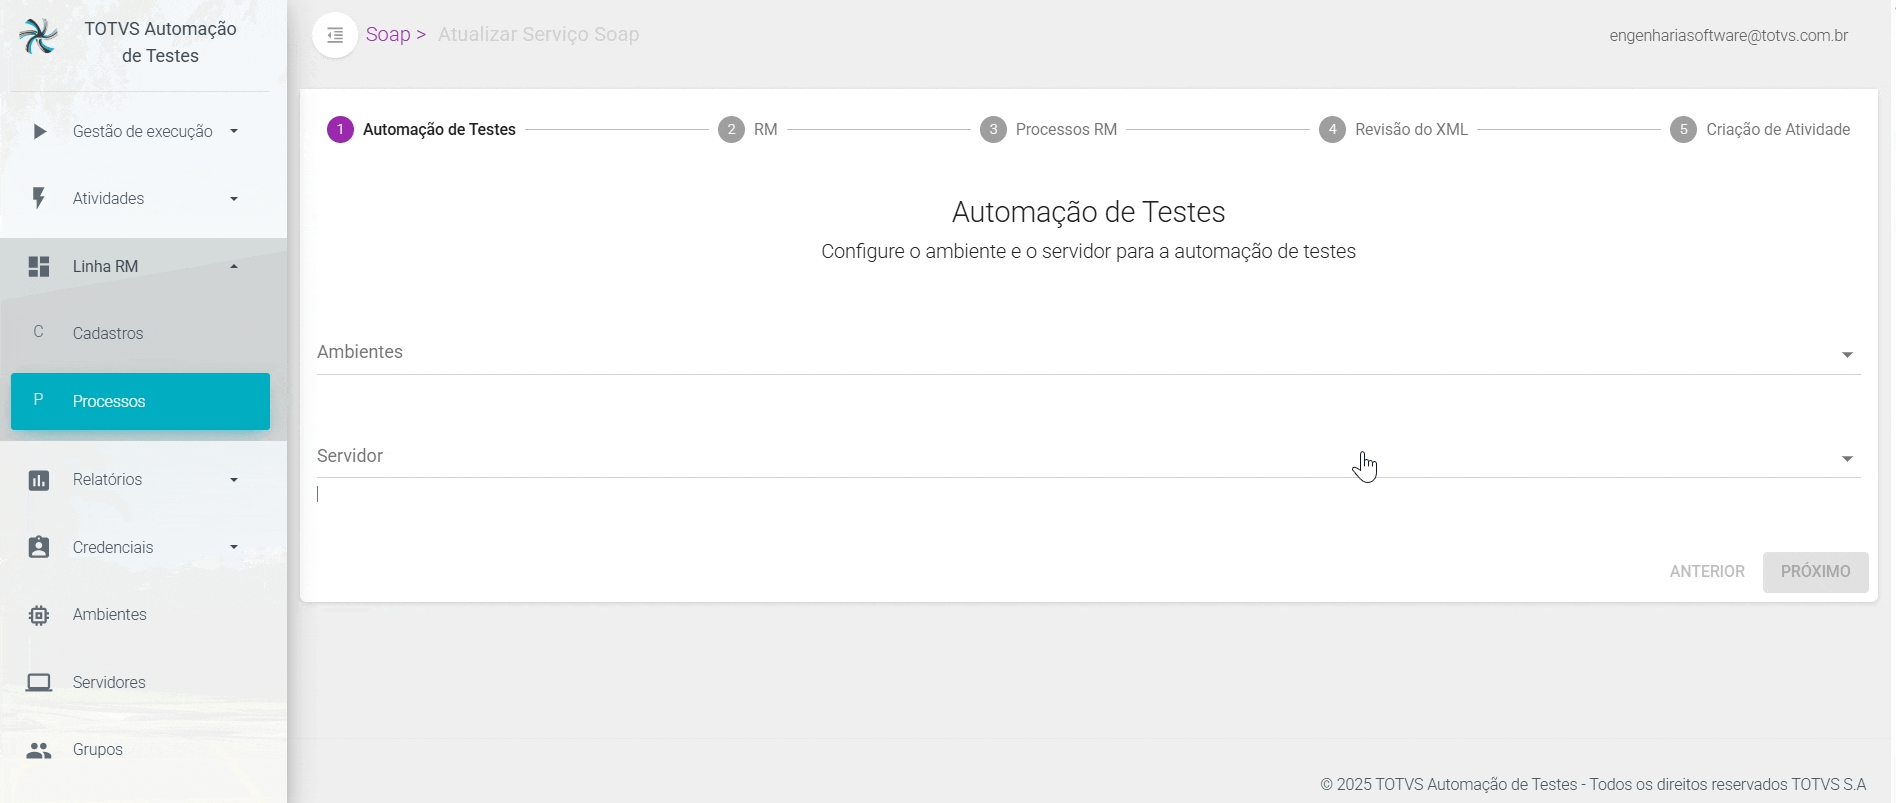The image size is (1896, 803).
Task: Click the chart icon beside Relatórios
Action: [39, 480]
